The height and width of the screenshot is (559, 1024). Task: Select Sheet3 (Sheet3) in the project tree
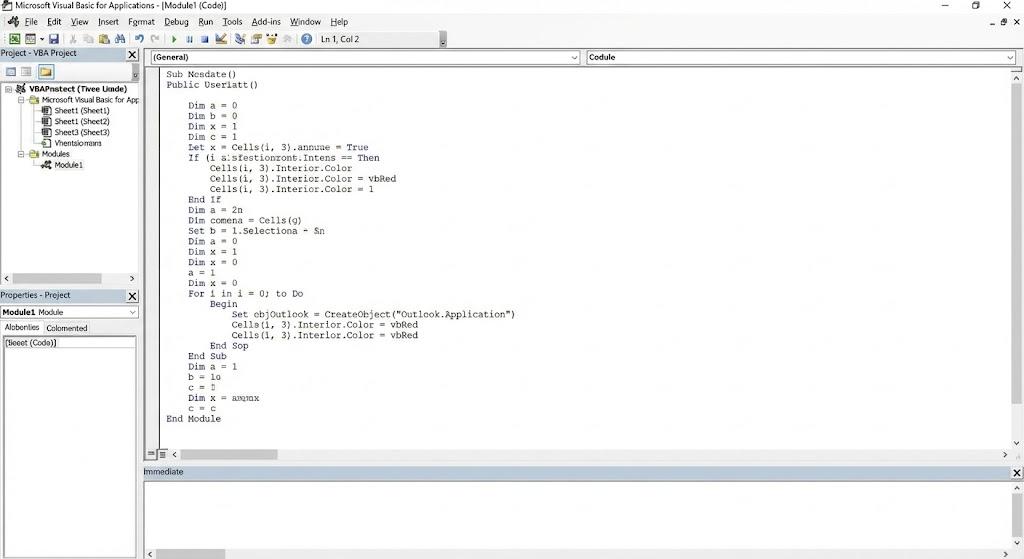81,132
